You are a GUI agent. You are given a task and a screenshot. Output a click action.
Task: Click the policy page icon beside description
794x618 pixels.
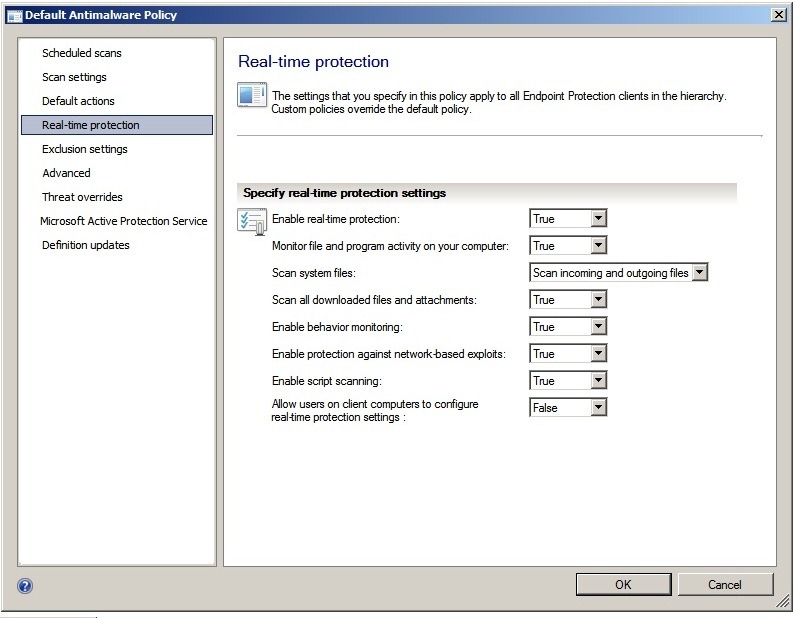pyautogui.click(x=252, y=95)
